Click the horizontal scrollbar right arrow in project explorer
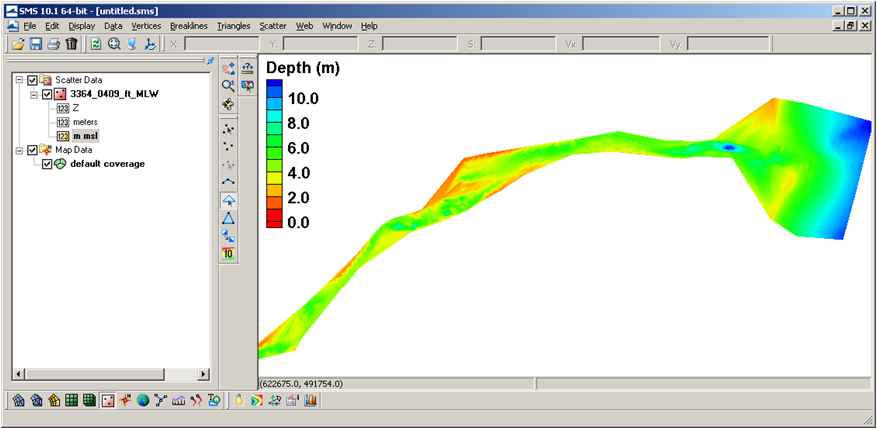The height and width of the screenshot is (429, 877). click(x=204, y=374)
